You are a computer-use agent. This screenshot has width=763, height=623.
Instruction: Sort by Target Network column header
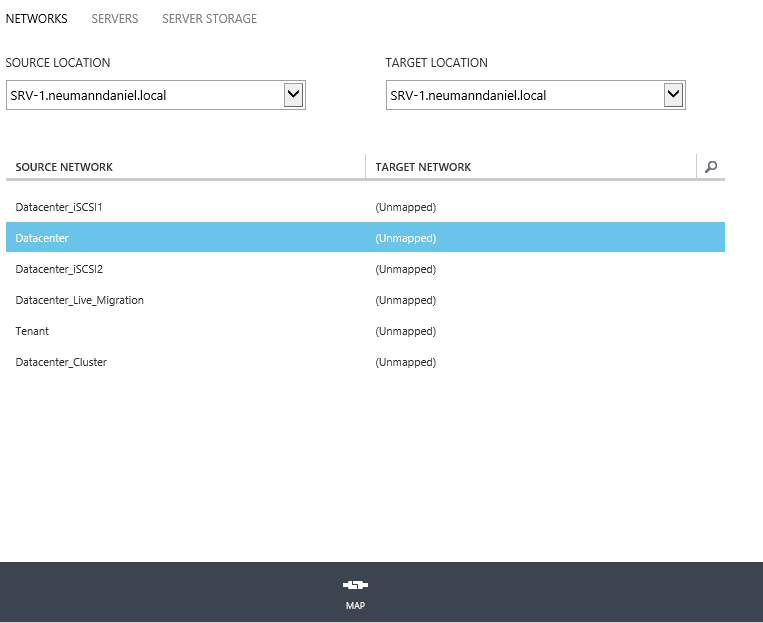point(423,167)
